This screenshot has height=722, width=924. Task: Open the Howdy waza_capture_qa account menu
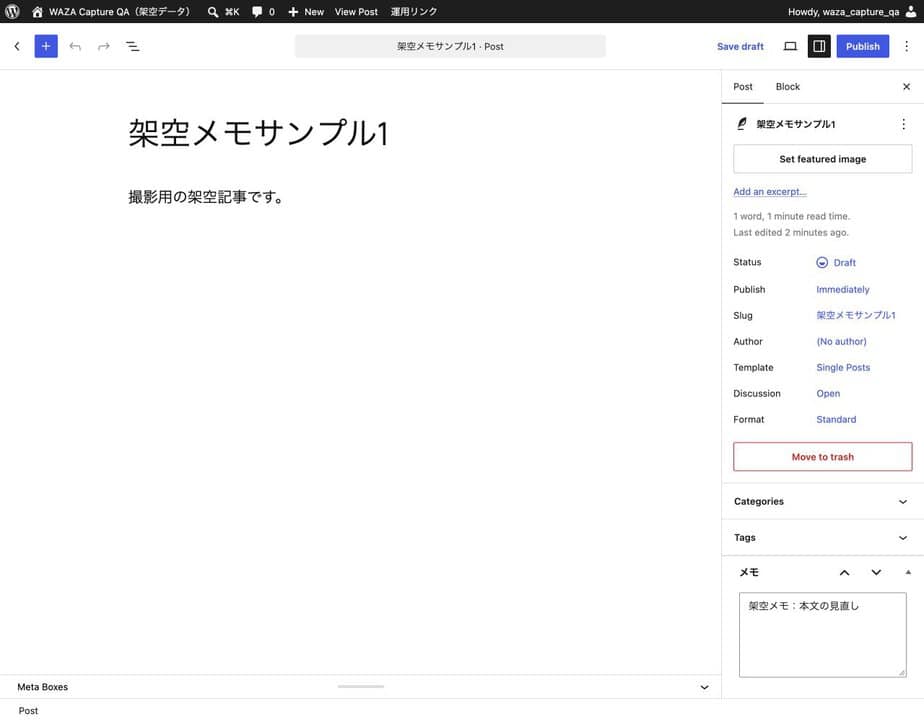coord(852,11)
